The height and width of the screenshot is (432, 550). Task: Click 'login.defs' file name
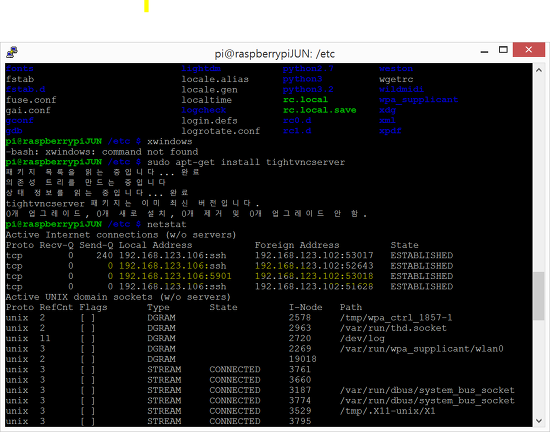(209, 121)
